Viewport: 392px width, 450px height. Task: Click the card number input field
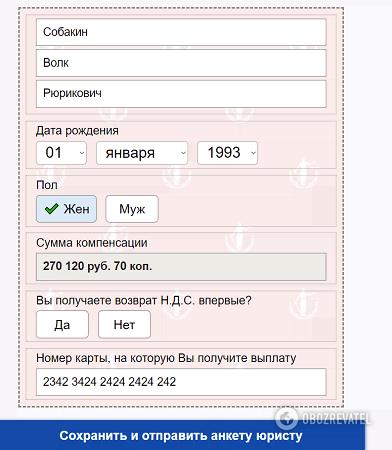click(x=181, y=382)
